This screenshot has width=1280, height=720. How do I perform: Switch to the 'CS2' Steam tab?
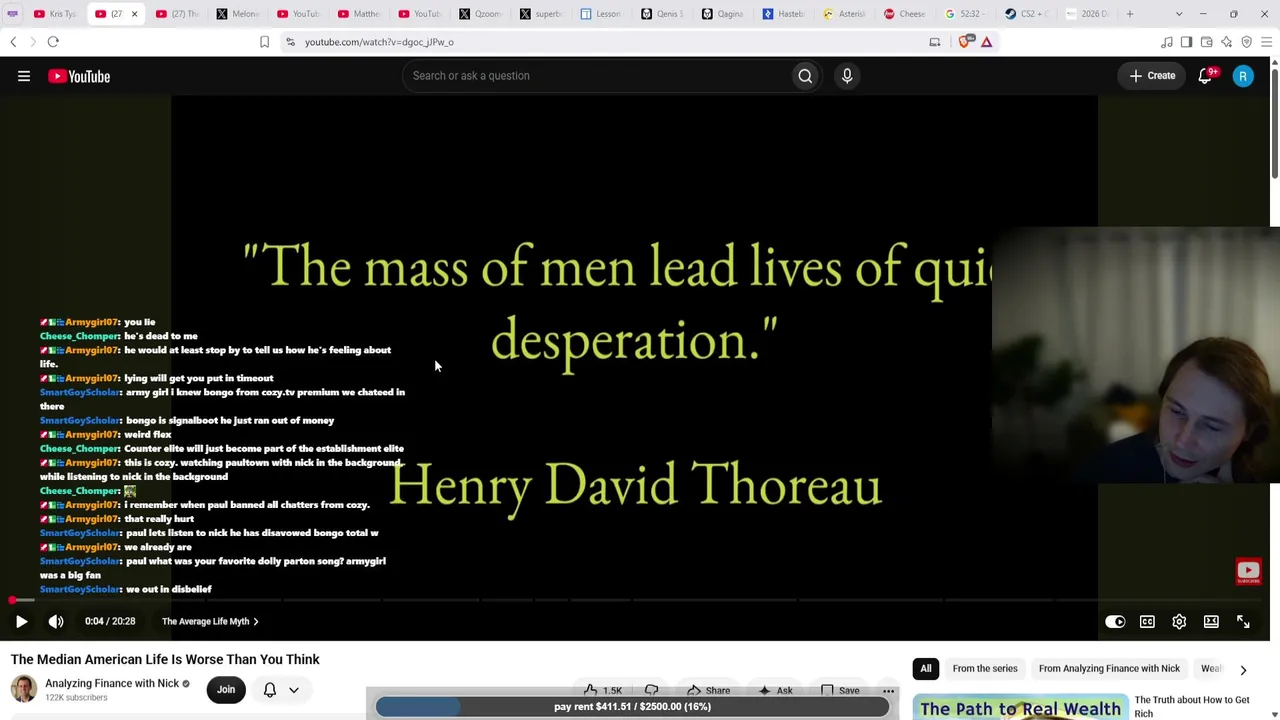pos(1025,14)
